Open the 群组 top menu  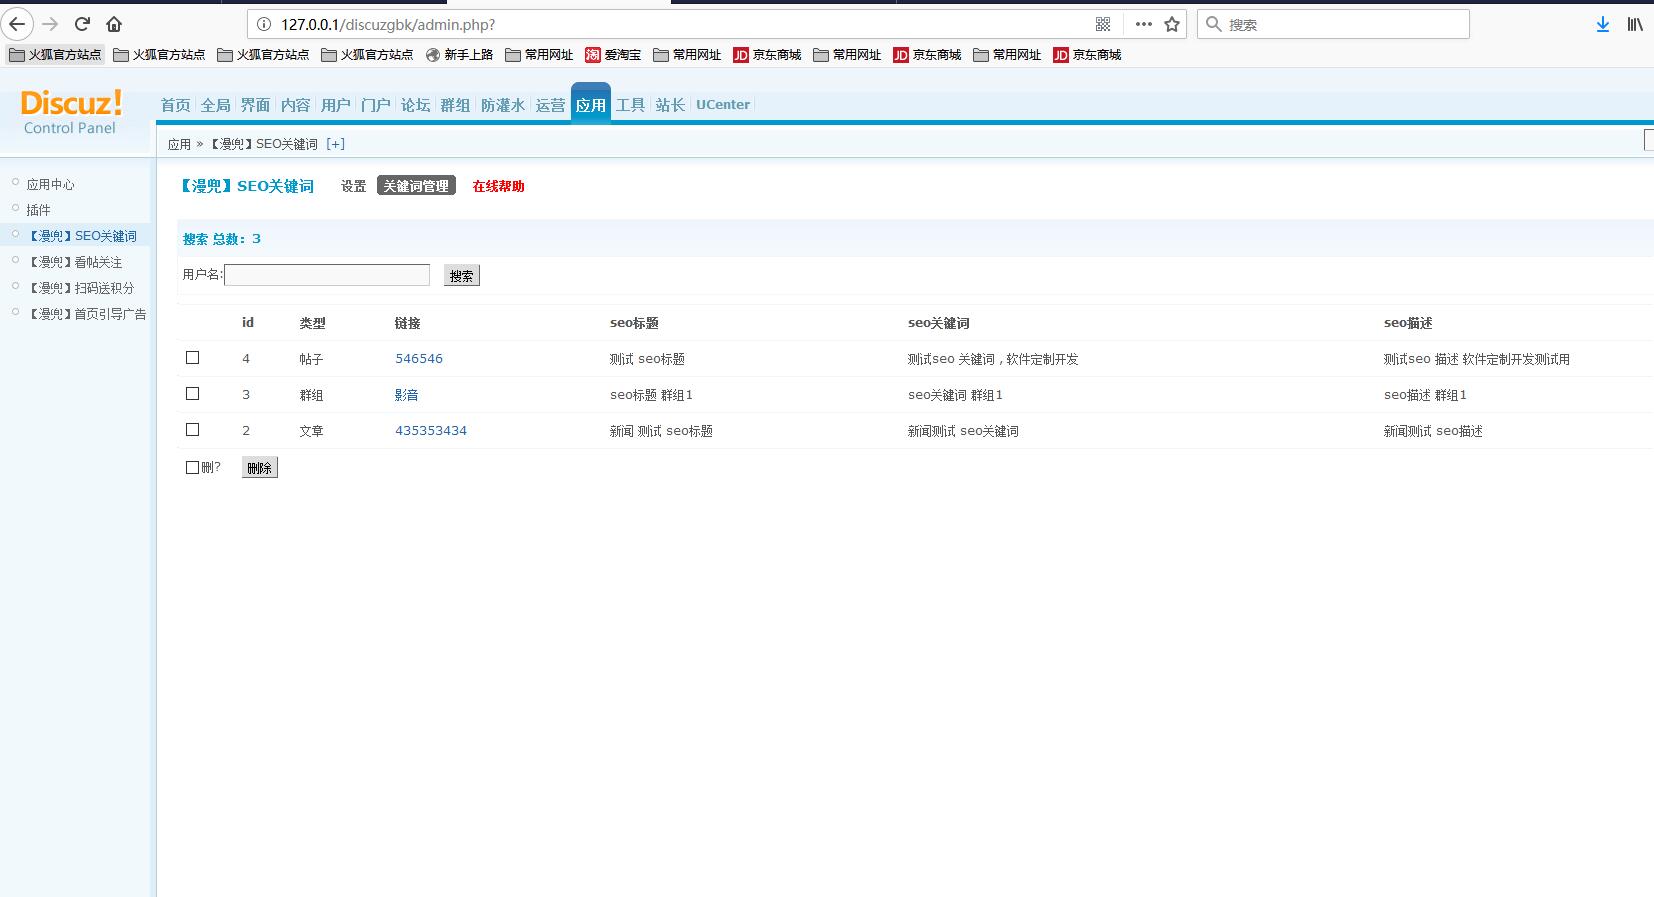(455, 105)
